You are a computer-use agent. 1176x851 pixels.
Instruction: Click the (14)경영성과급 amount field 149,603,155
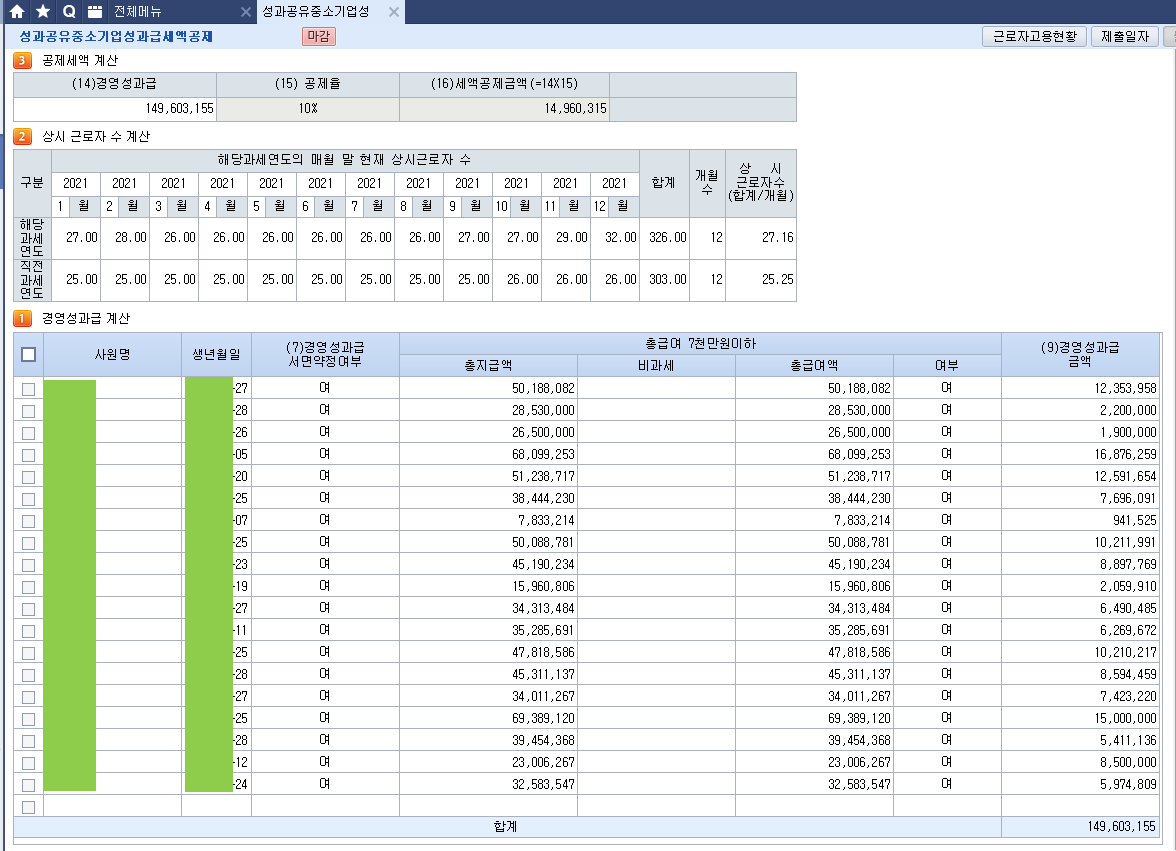[114, 109]
